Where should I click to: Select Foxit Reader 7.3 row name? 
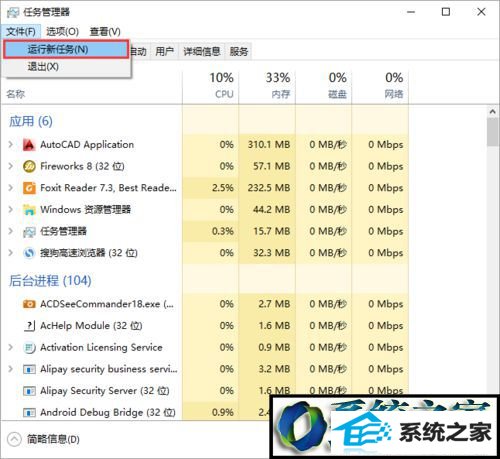(108, 188)
